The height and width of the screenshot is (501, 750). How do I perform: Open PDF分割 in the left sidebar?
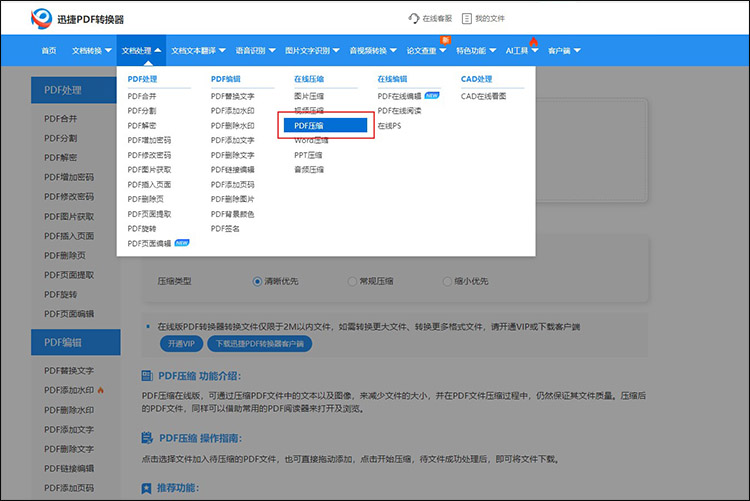click(60, 138)
